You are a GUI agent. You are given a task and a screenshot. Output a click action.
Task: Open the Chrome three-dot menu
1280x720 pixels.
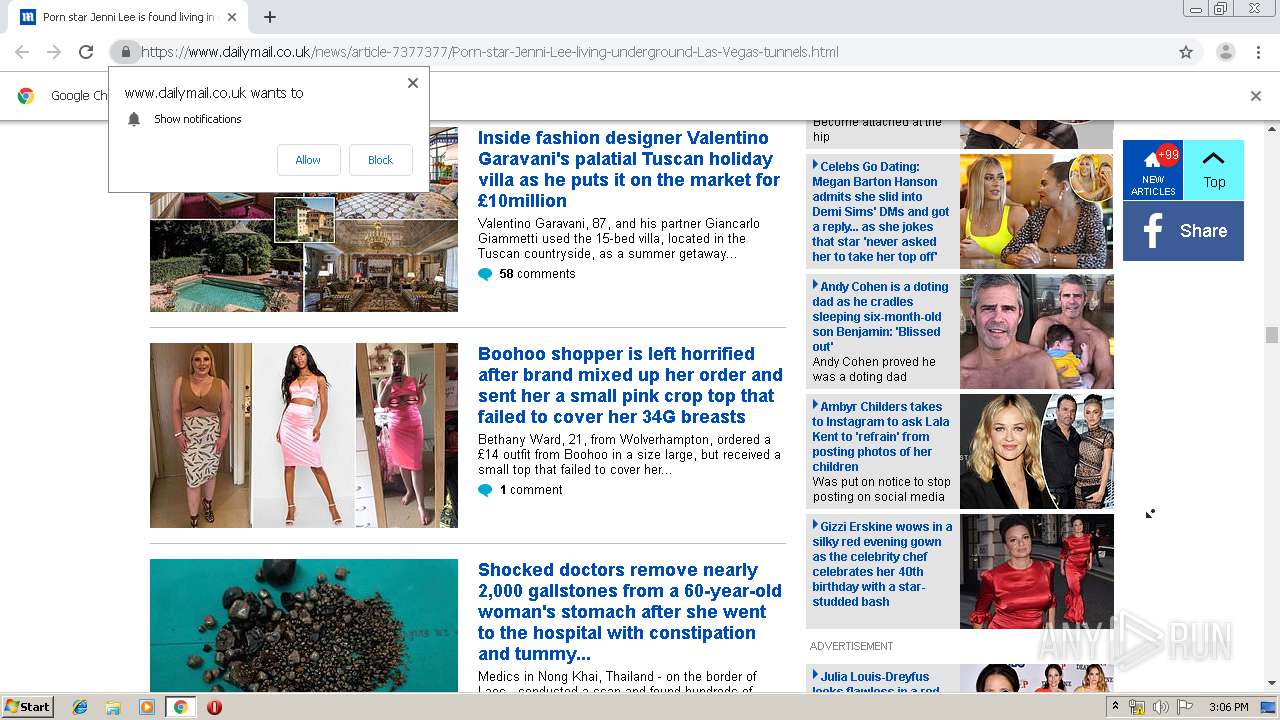point(1258,52)
